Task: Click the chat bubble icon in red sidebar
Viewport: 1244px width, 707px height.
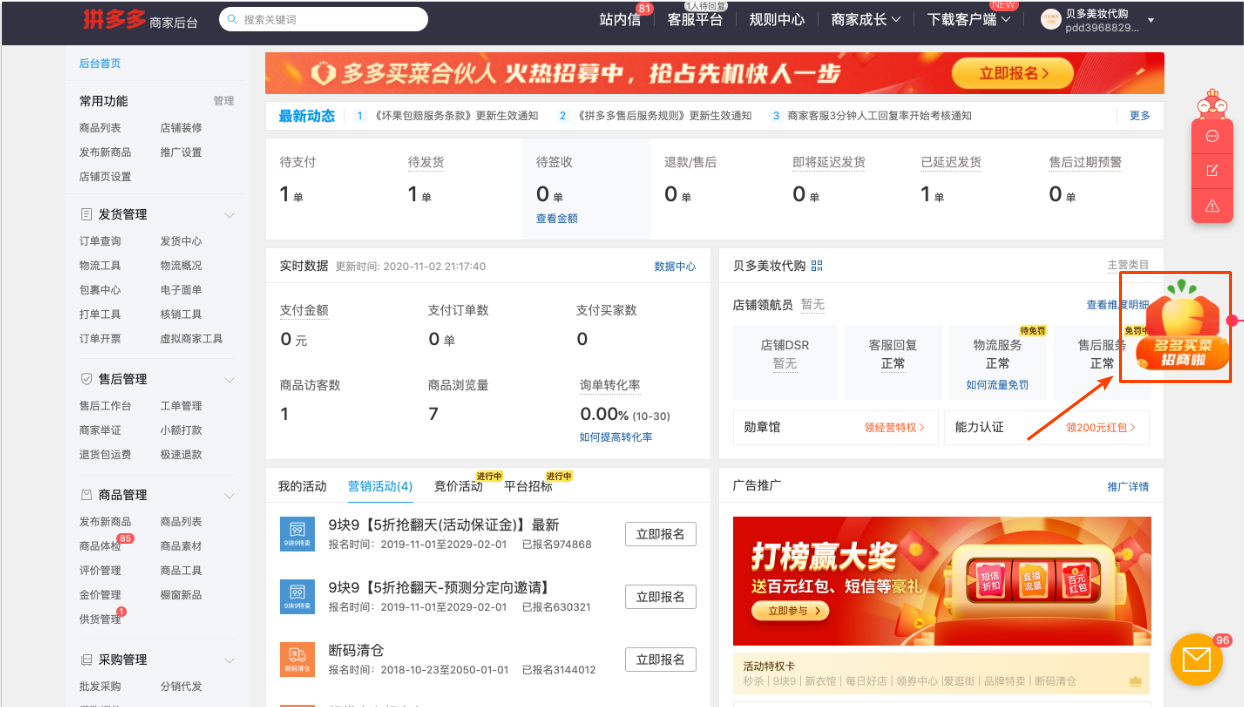Action: tap(1212, 136)
